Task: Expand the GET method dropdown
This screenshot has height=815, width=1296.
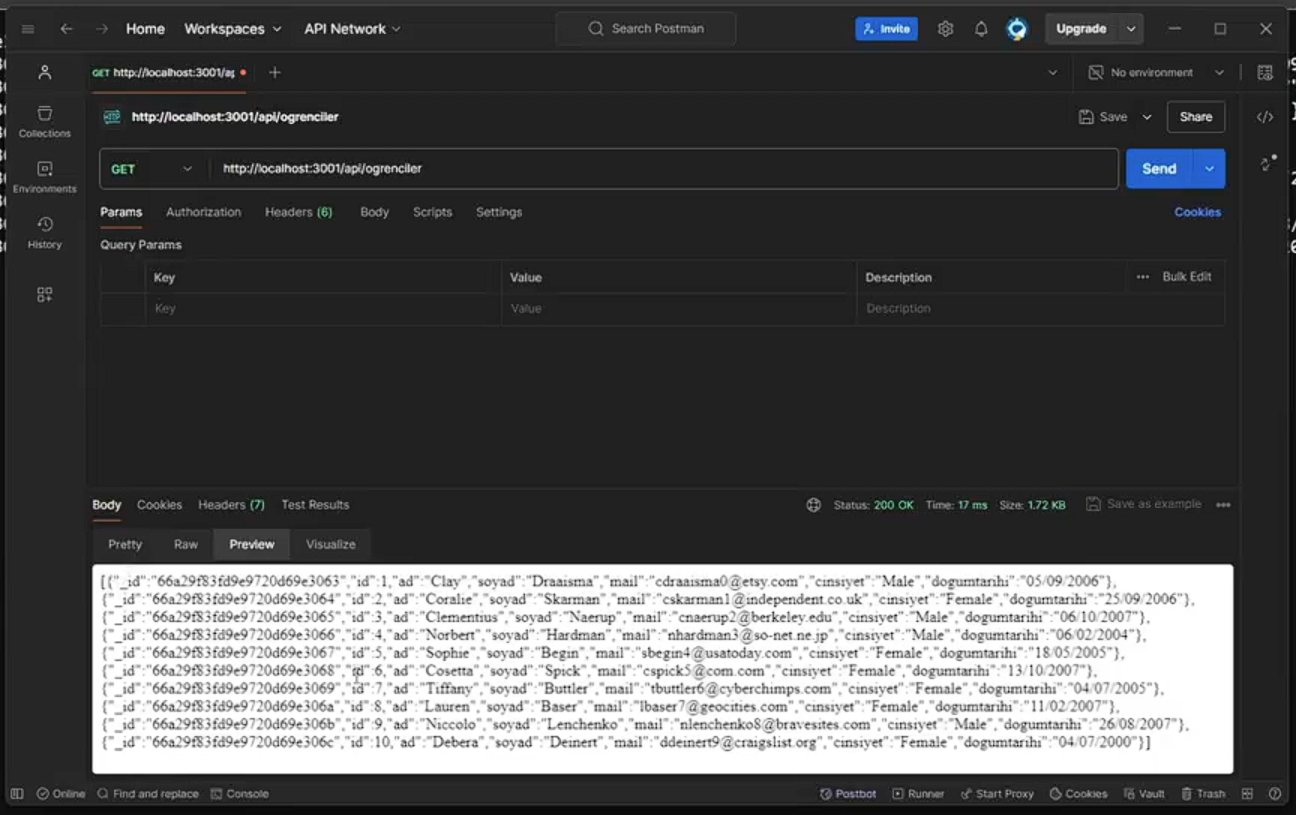Action: point(152,169)
